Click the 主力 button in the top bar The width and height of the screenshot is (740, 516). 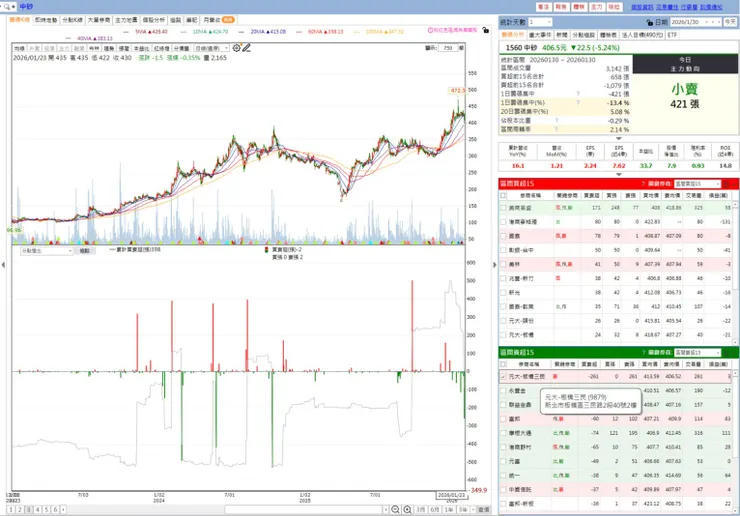pyautogui.click(x=597, y=7)
